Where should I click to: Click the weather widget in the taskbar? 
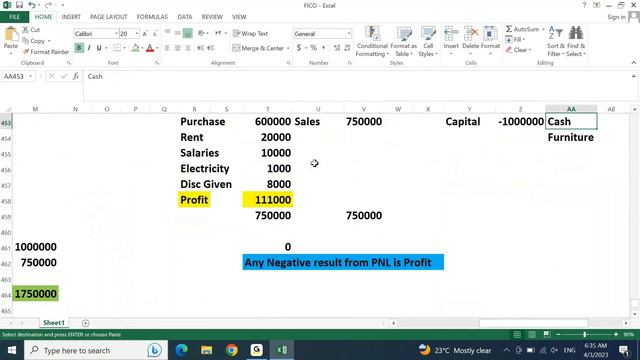click(x=456, y=350)
